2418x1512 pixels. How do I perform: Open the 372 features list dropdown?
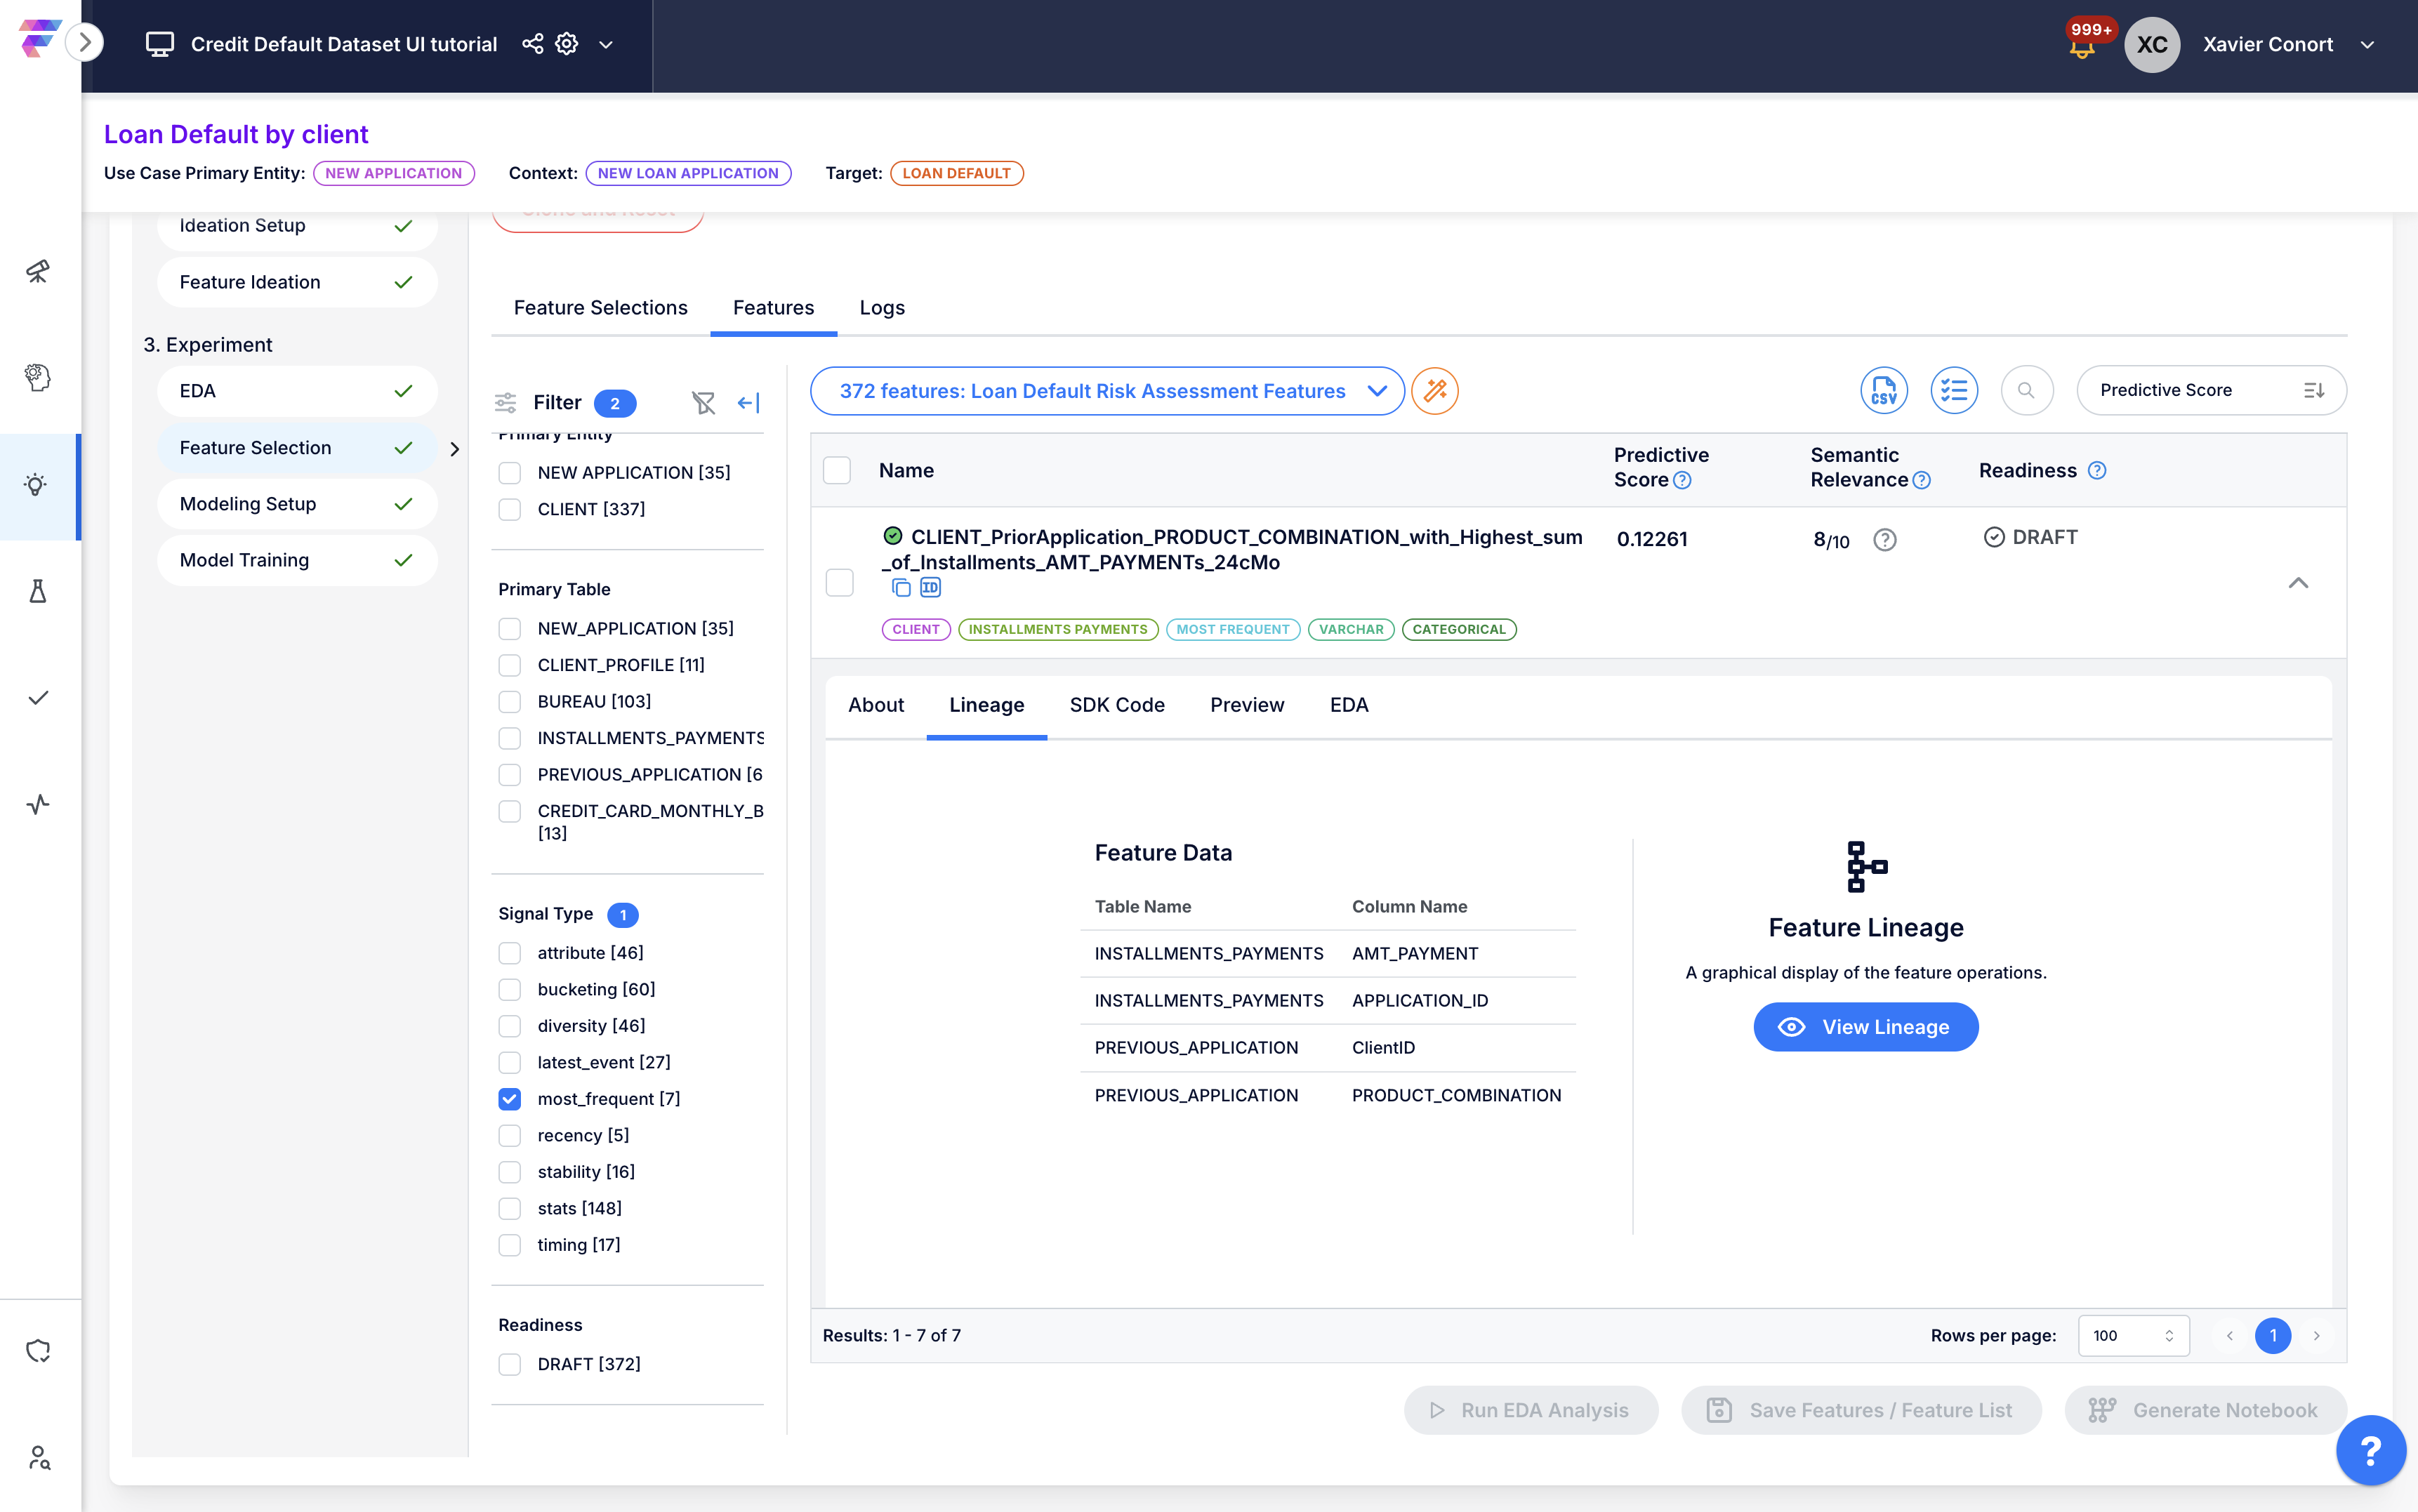(1106, 390)
